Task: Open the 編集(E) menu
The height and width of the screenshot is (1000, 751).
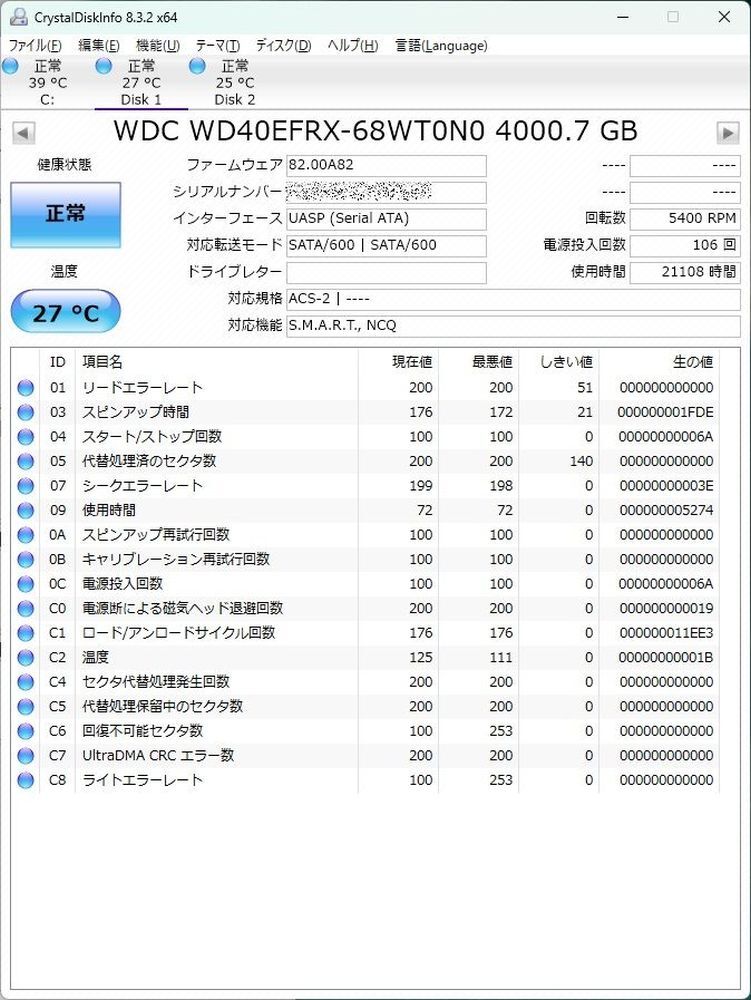Action: (x=98, y=45)
